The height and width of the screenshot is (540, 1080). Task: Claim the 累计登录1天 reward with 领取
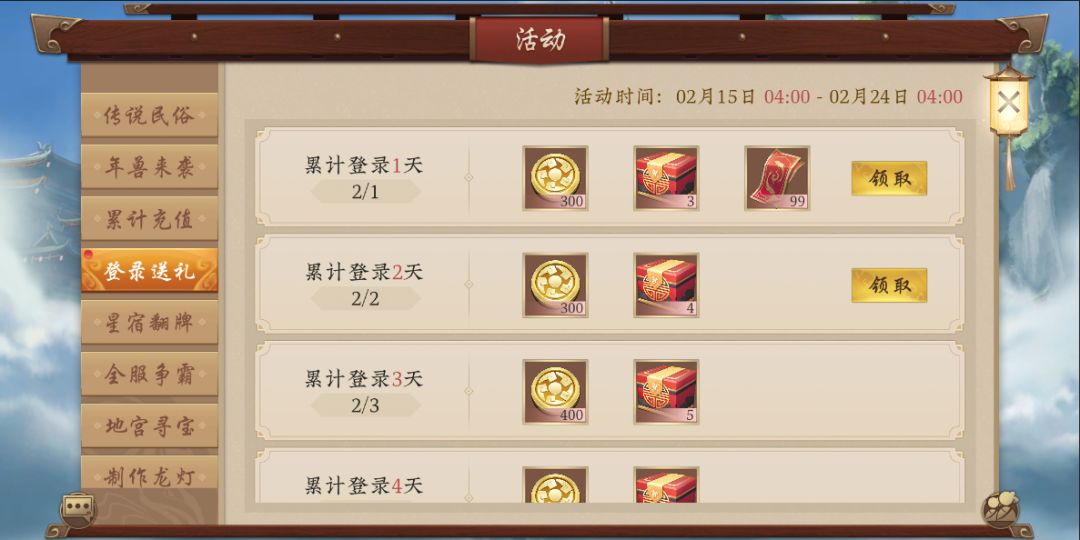[889, 178]
